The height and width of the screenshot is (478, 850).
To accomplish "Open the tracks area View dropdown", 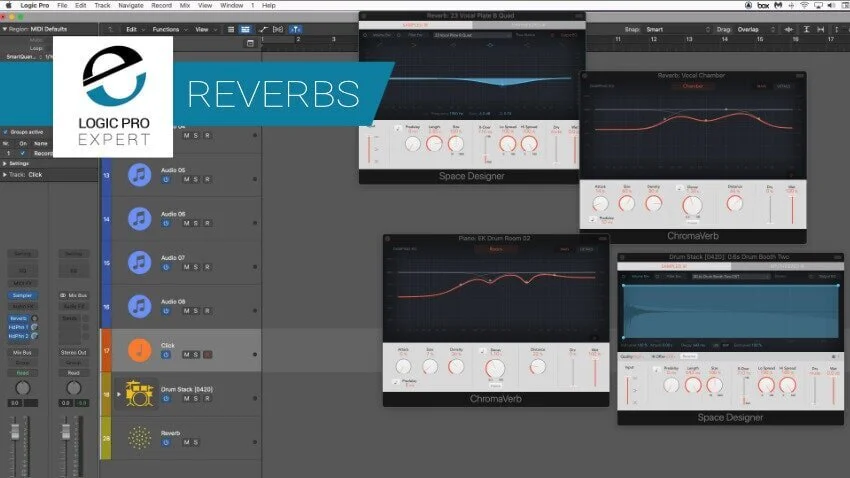I will pos(205,29).
